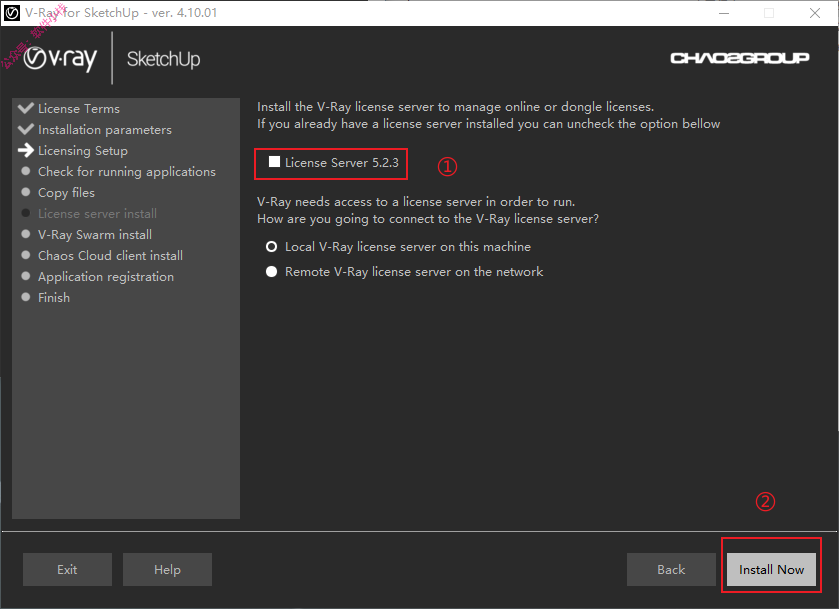
Task: Select the Licensing Setup step
Action: click(83, 151)
